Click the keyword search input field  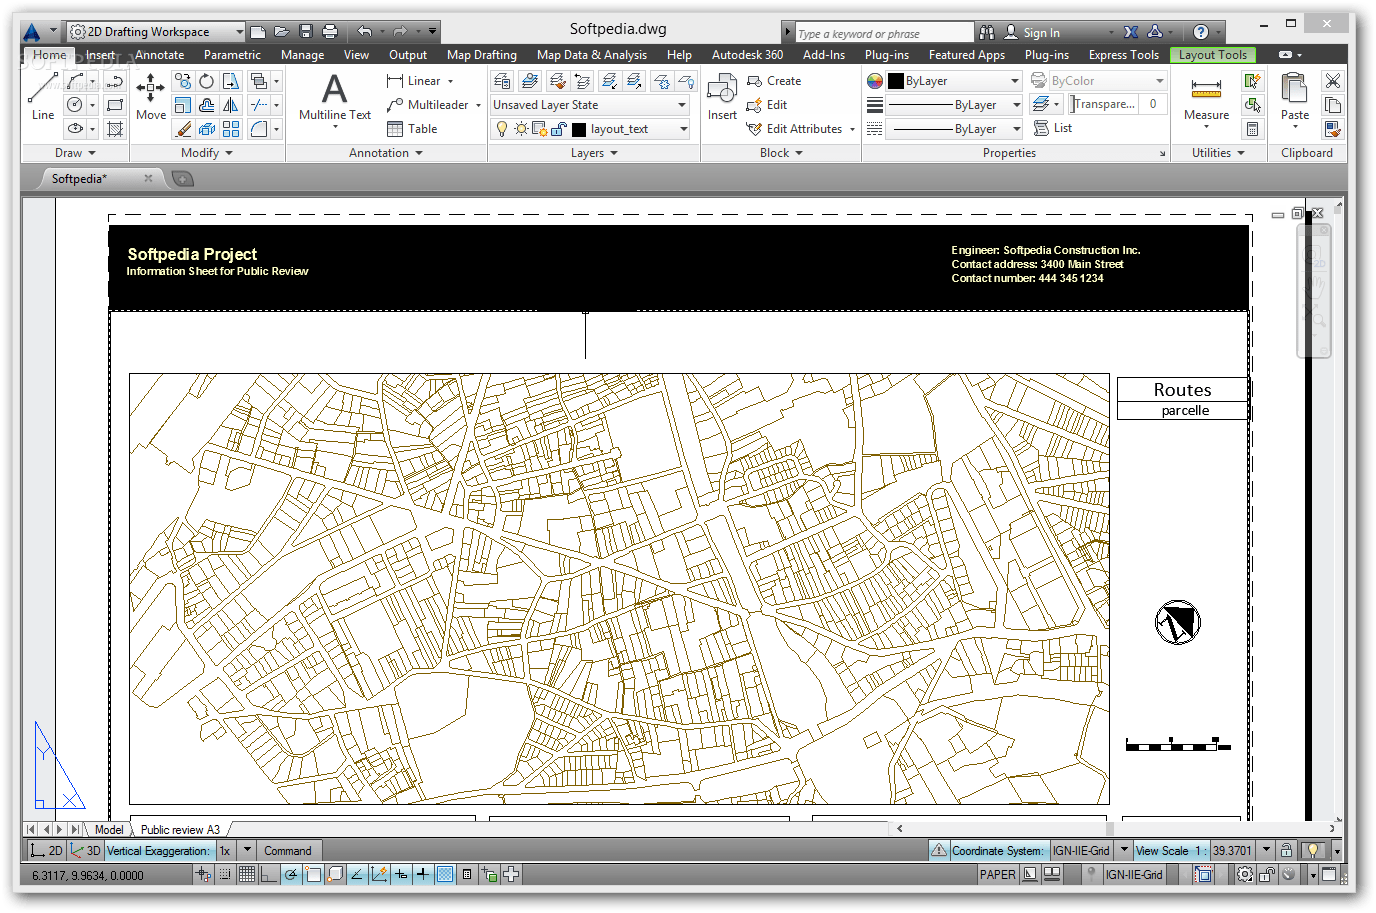click(884, 33)
